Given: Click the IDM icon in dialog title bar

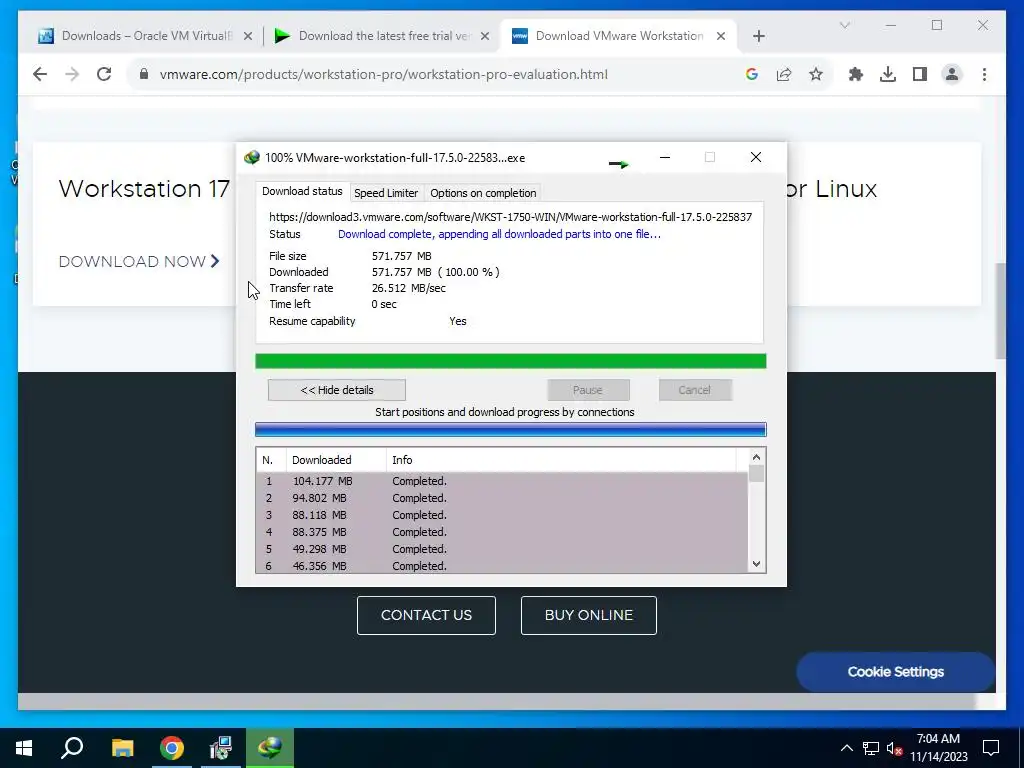Looking at the screenshot, I should tap(251, 158).
